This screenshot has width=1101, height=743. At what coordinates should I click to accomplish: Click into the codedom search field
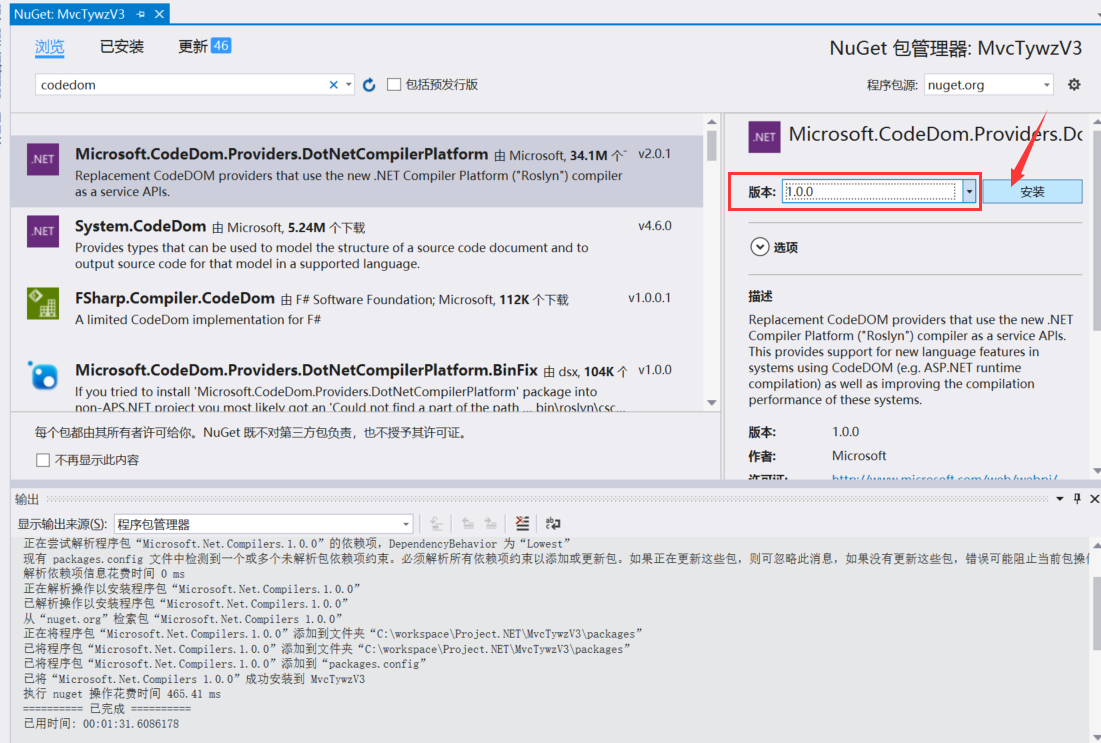[183, 85]
